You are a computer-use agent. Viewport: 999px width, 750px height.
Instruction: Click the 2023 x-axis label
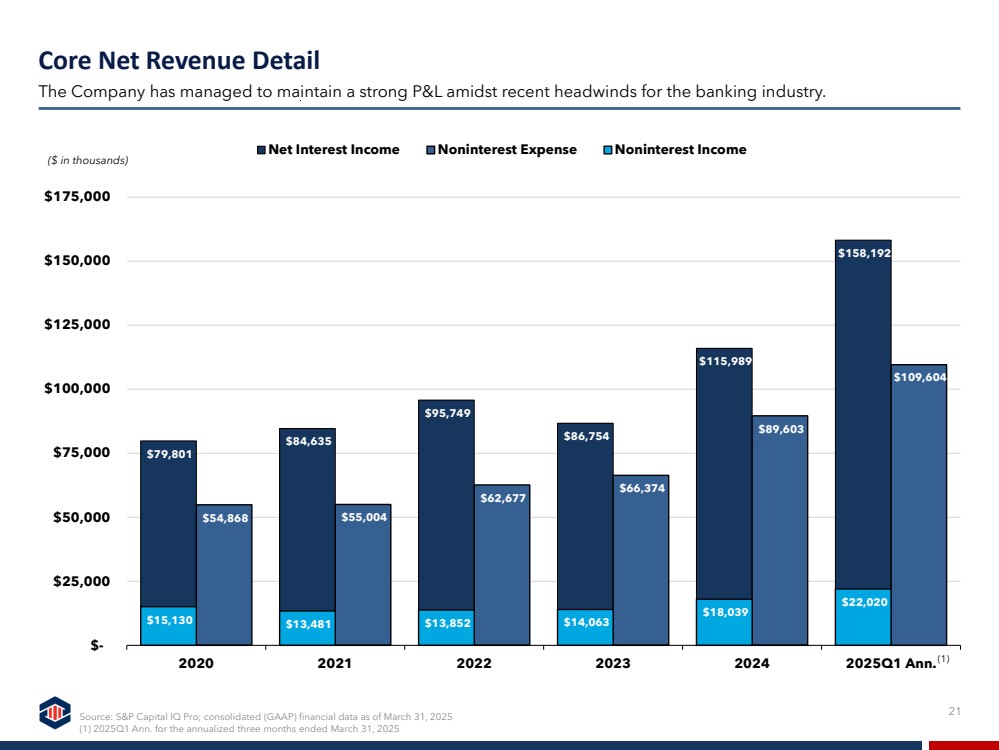[x=613, y=663]
